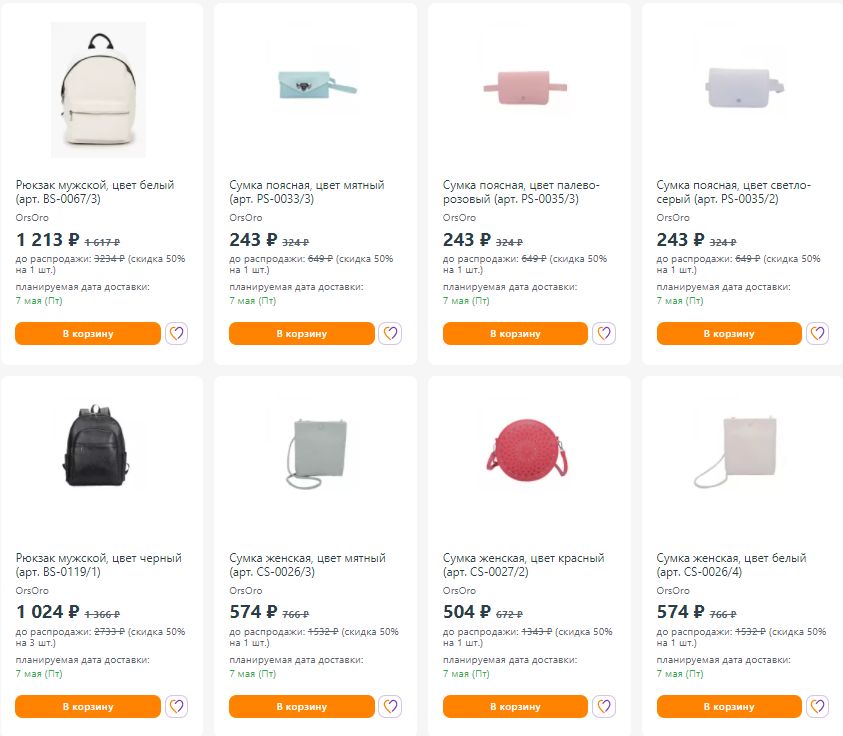The image size is (843, 736).
Task: Click heart icon for mint women's bag
Action: click(390, 706)
